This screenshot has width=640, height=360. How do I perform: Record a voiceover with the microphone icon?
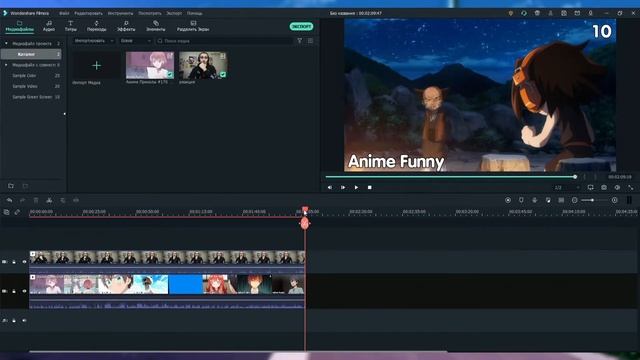(x=535, y=200)
